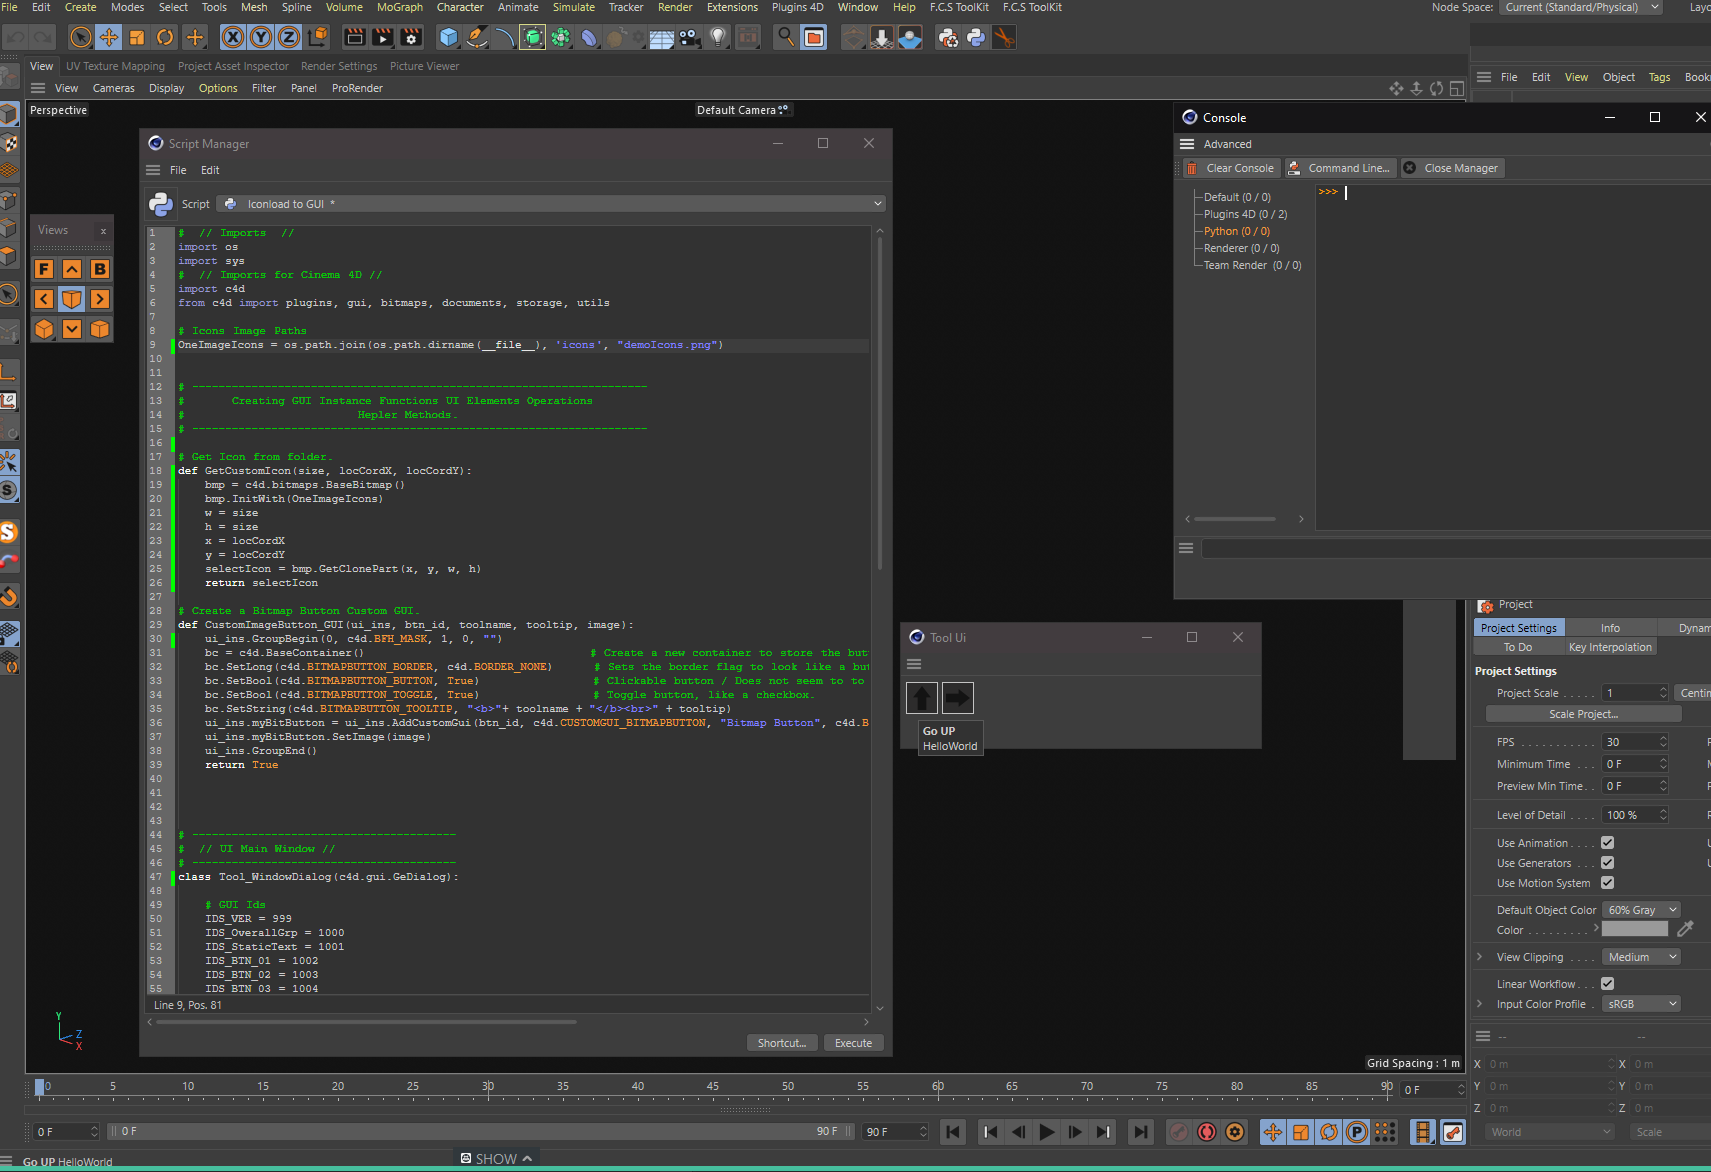Screen dimensions: 1711x1172
Task: Click the orange F front view button
Action: pos(44,269)
